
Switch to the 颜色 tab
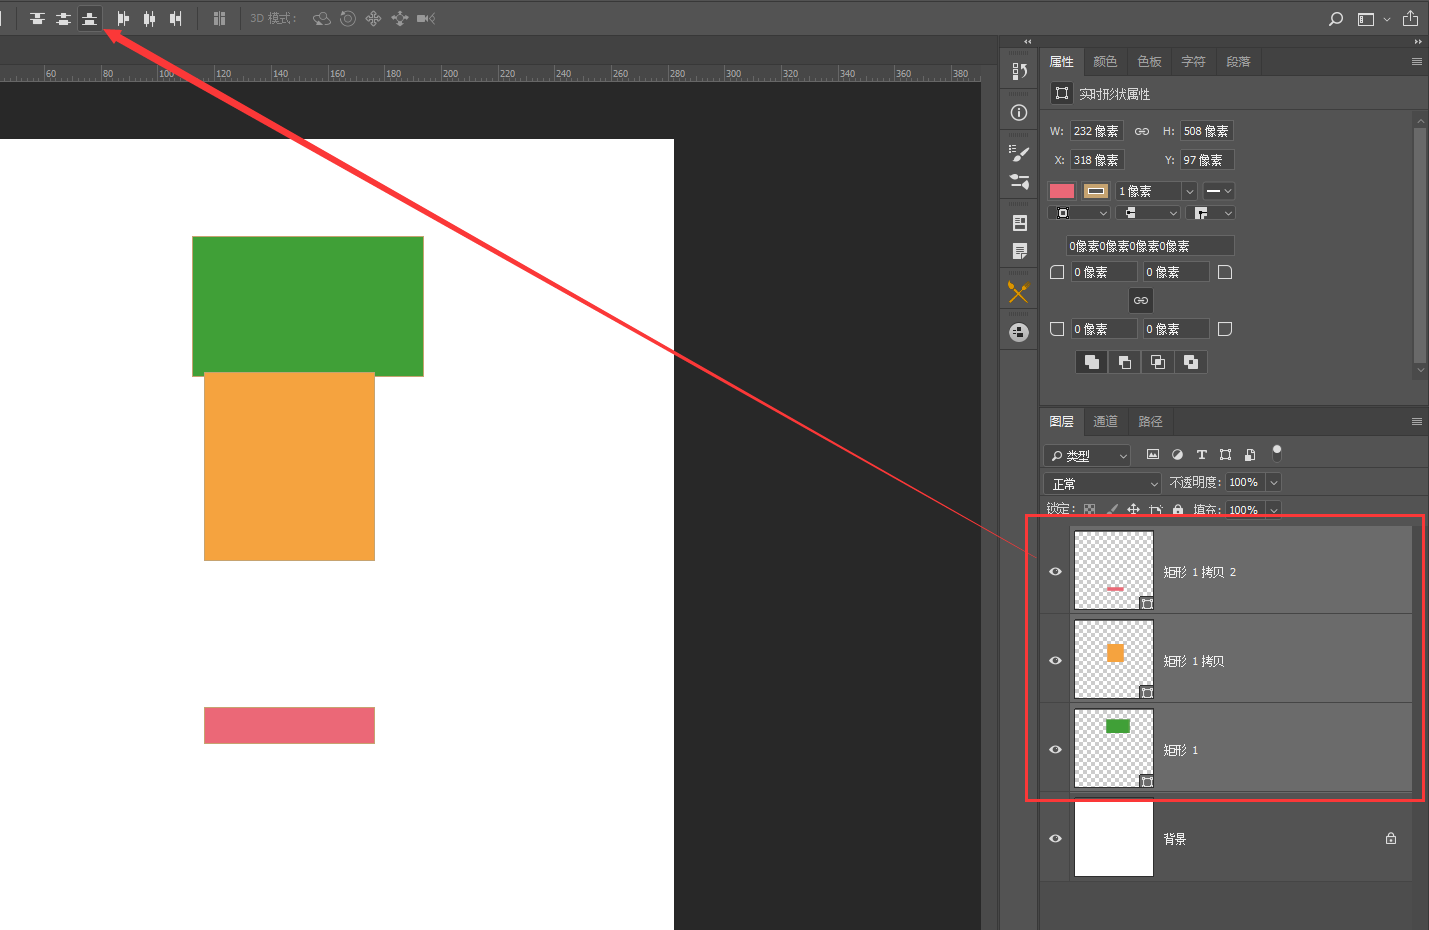[x=1105, y=62]
